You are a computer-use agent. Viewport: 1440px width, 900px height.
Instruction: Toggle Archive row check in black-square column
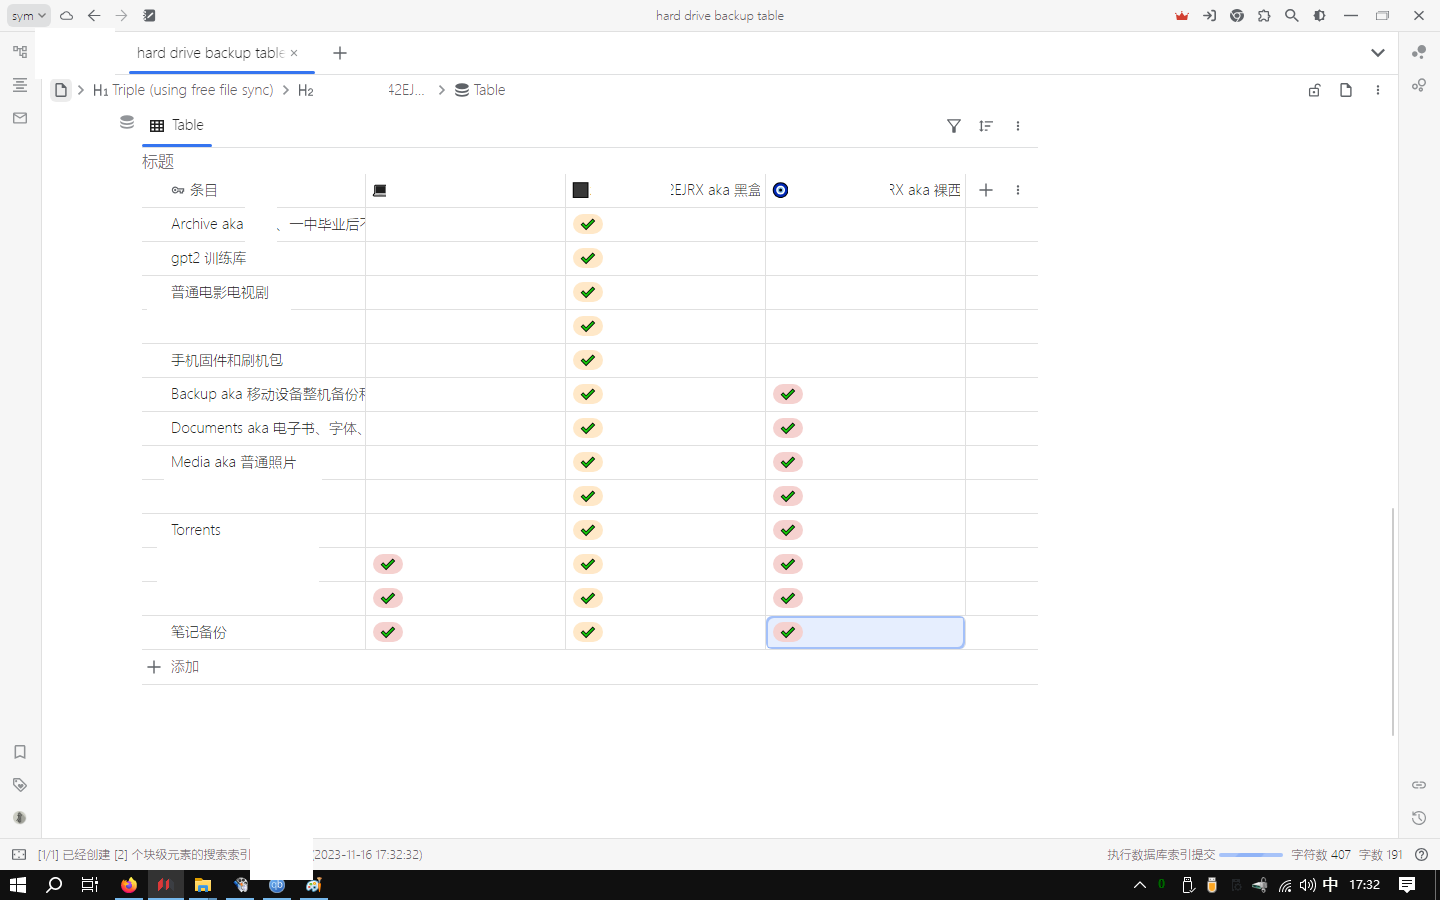point(588,224)
